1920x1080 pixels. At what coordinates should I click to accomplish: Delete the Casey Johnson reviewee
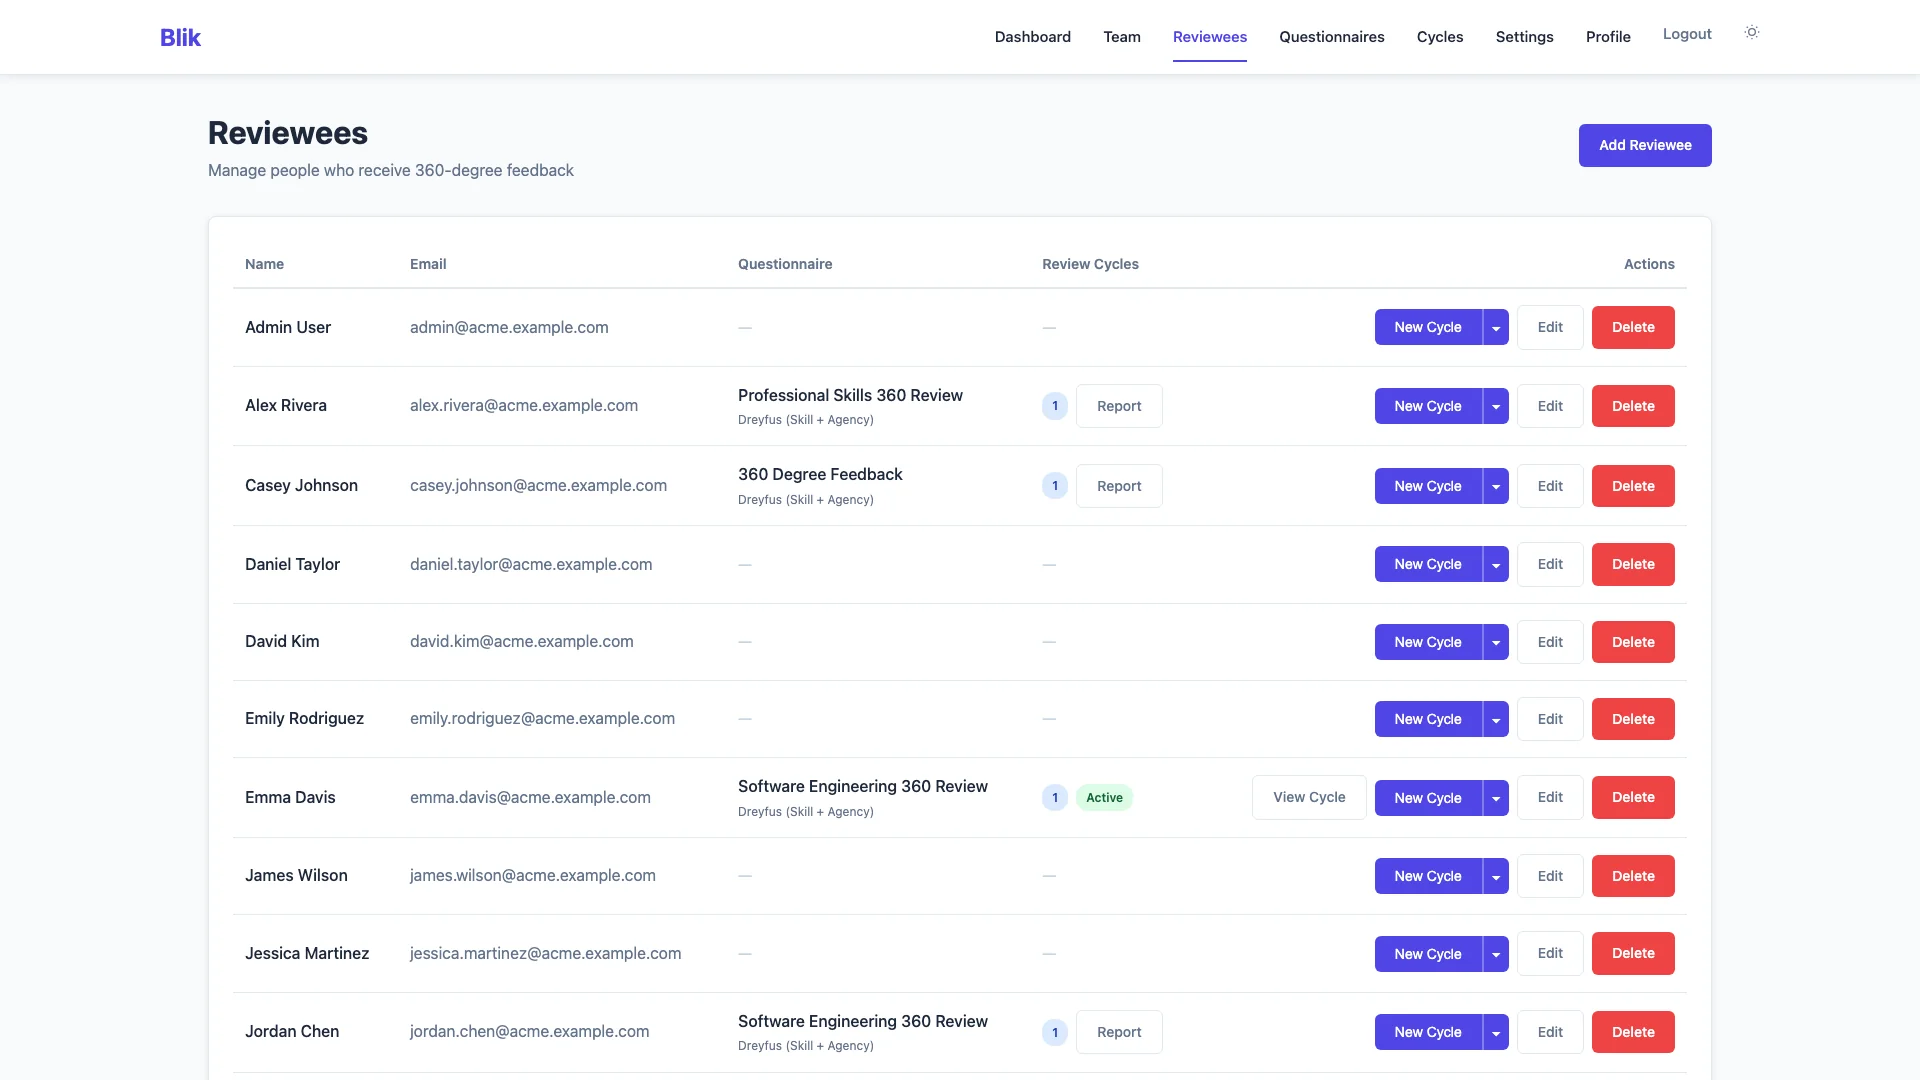1633,486
